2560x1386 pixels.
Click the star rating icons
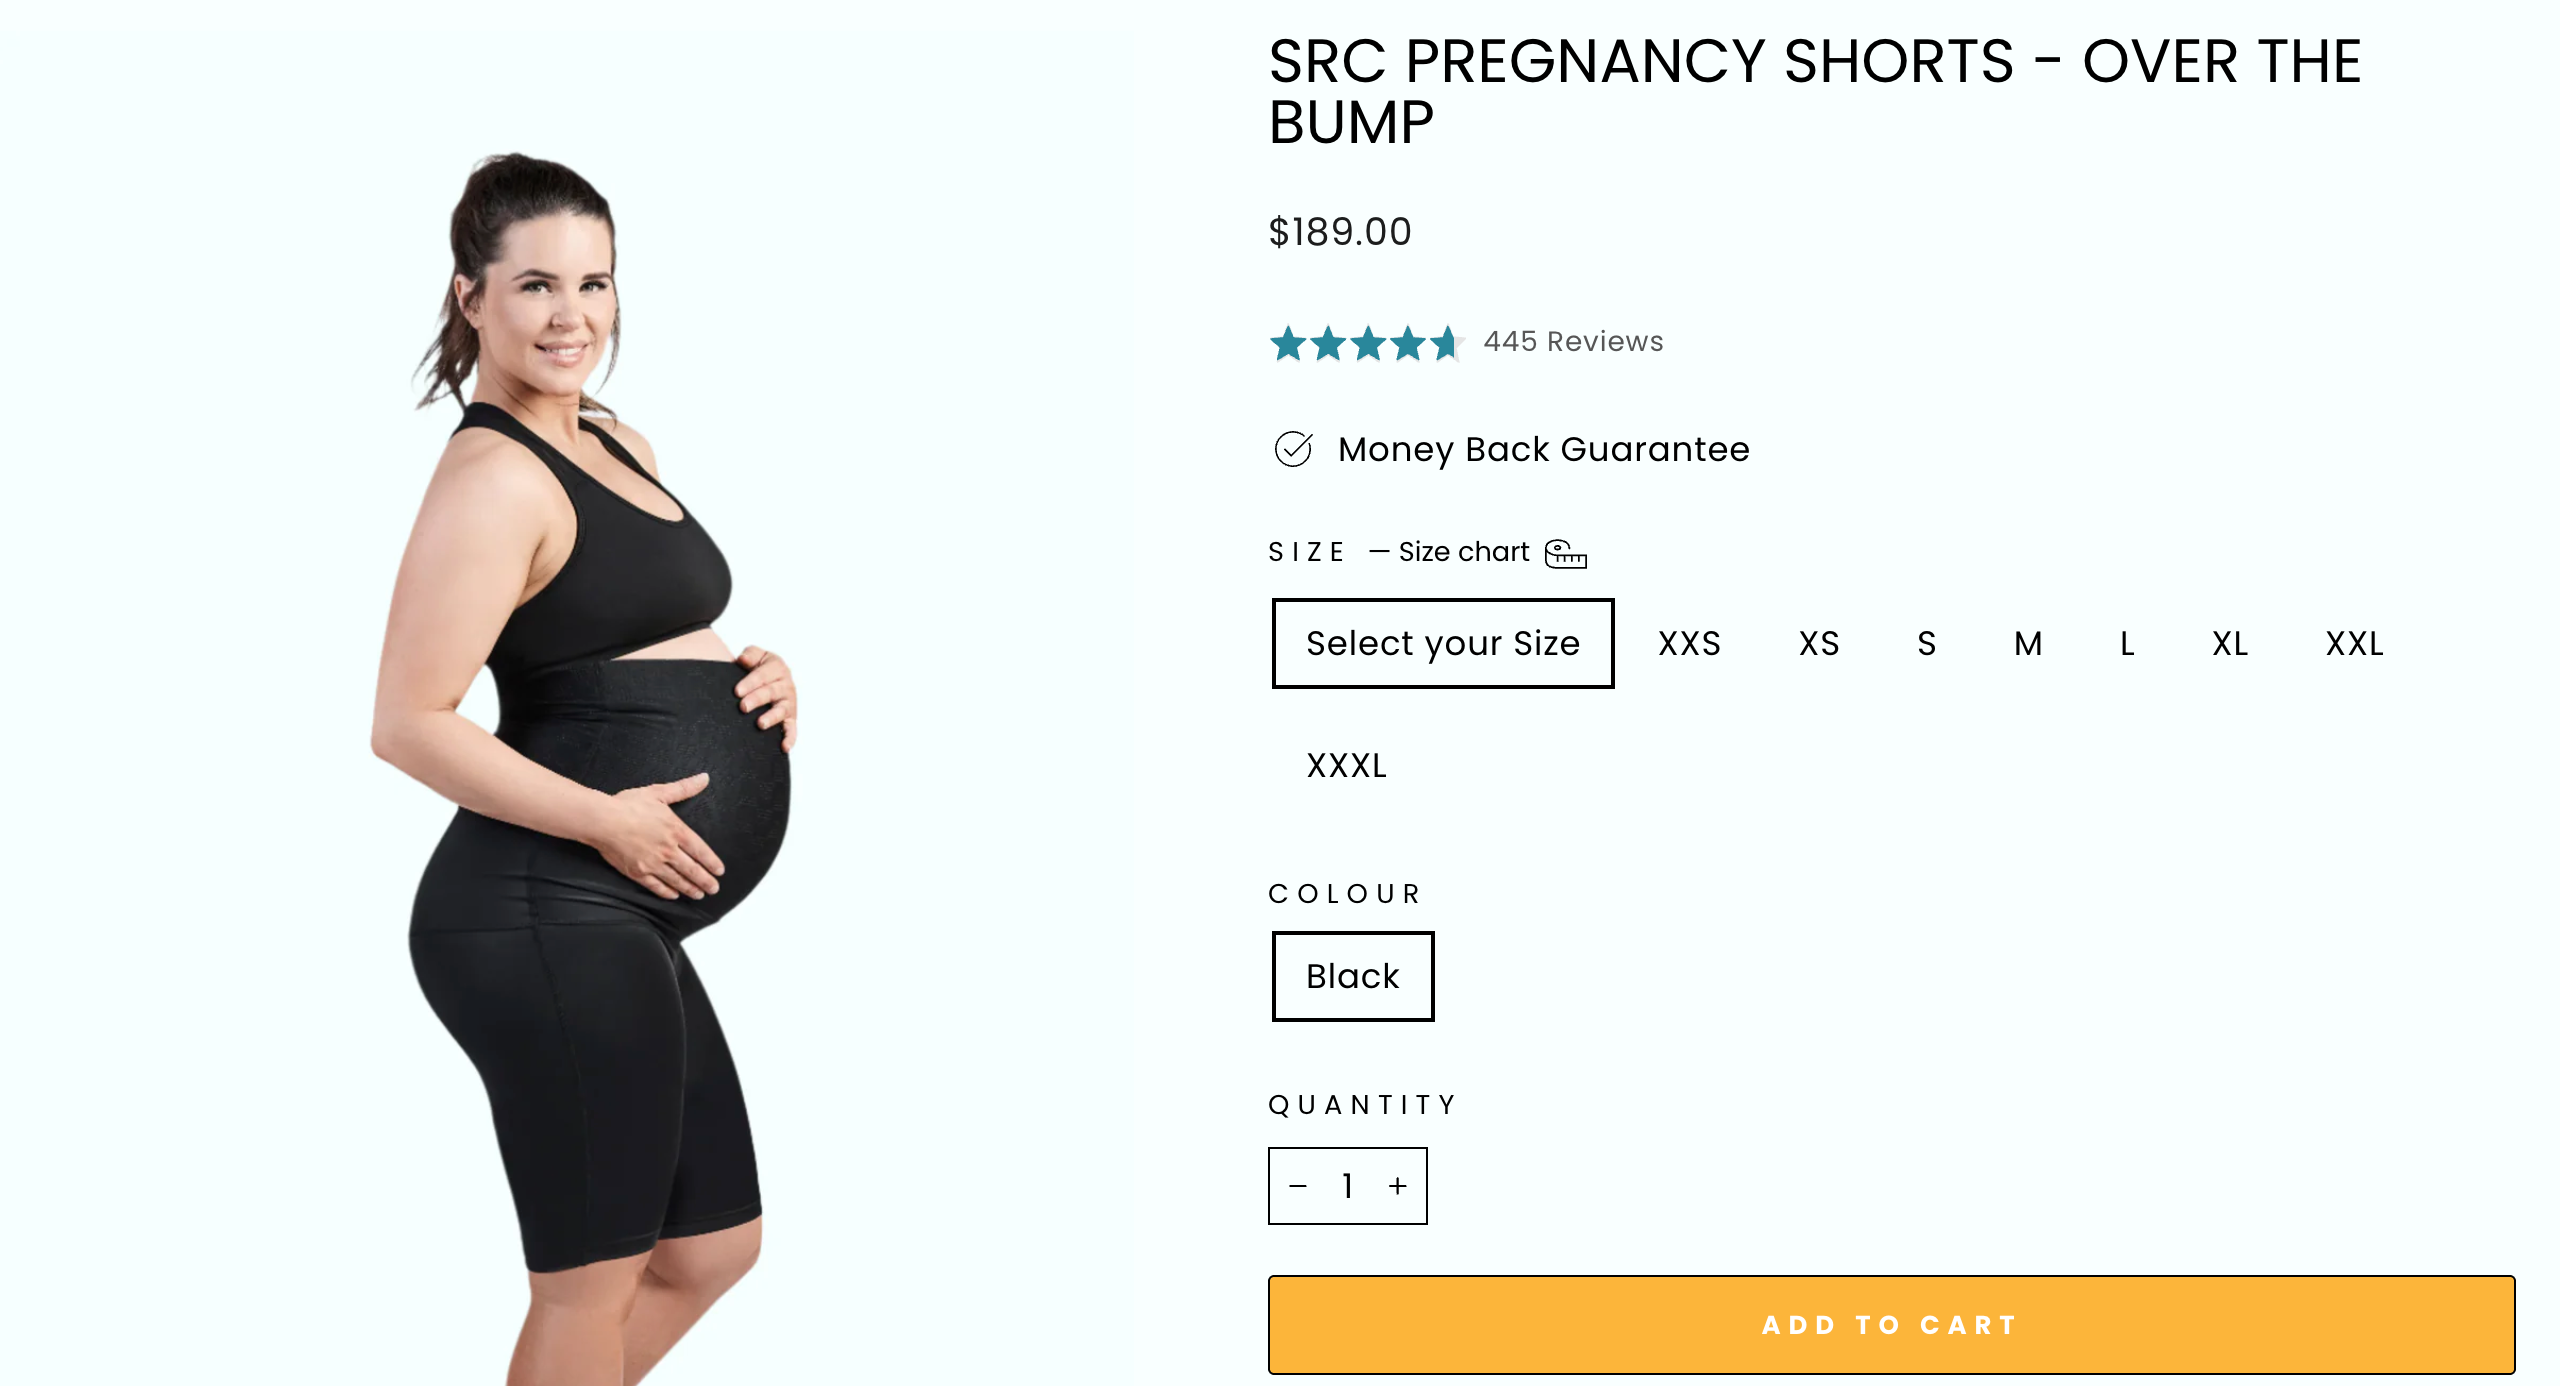1366,343
